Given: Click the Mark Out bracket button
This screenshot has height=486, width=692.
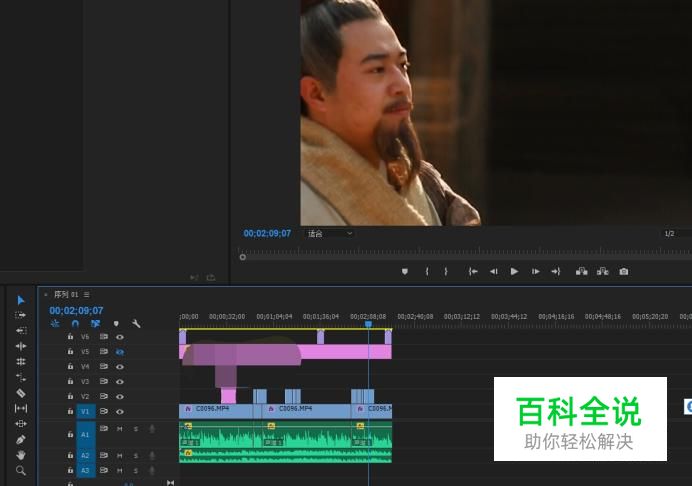Looking at the screenshot, I should 446,271.
